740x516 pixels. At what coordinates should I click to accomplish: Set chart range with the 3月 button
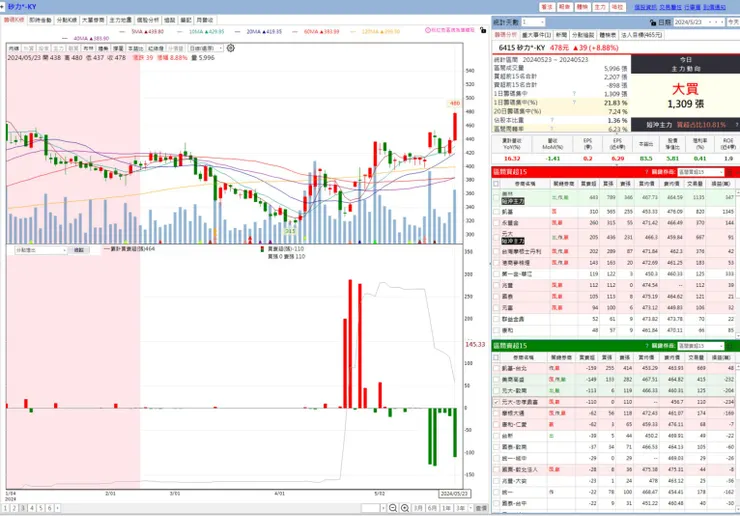tap(418, 508)
